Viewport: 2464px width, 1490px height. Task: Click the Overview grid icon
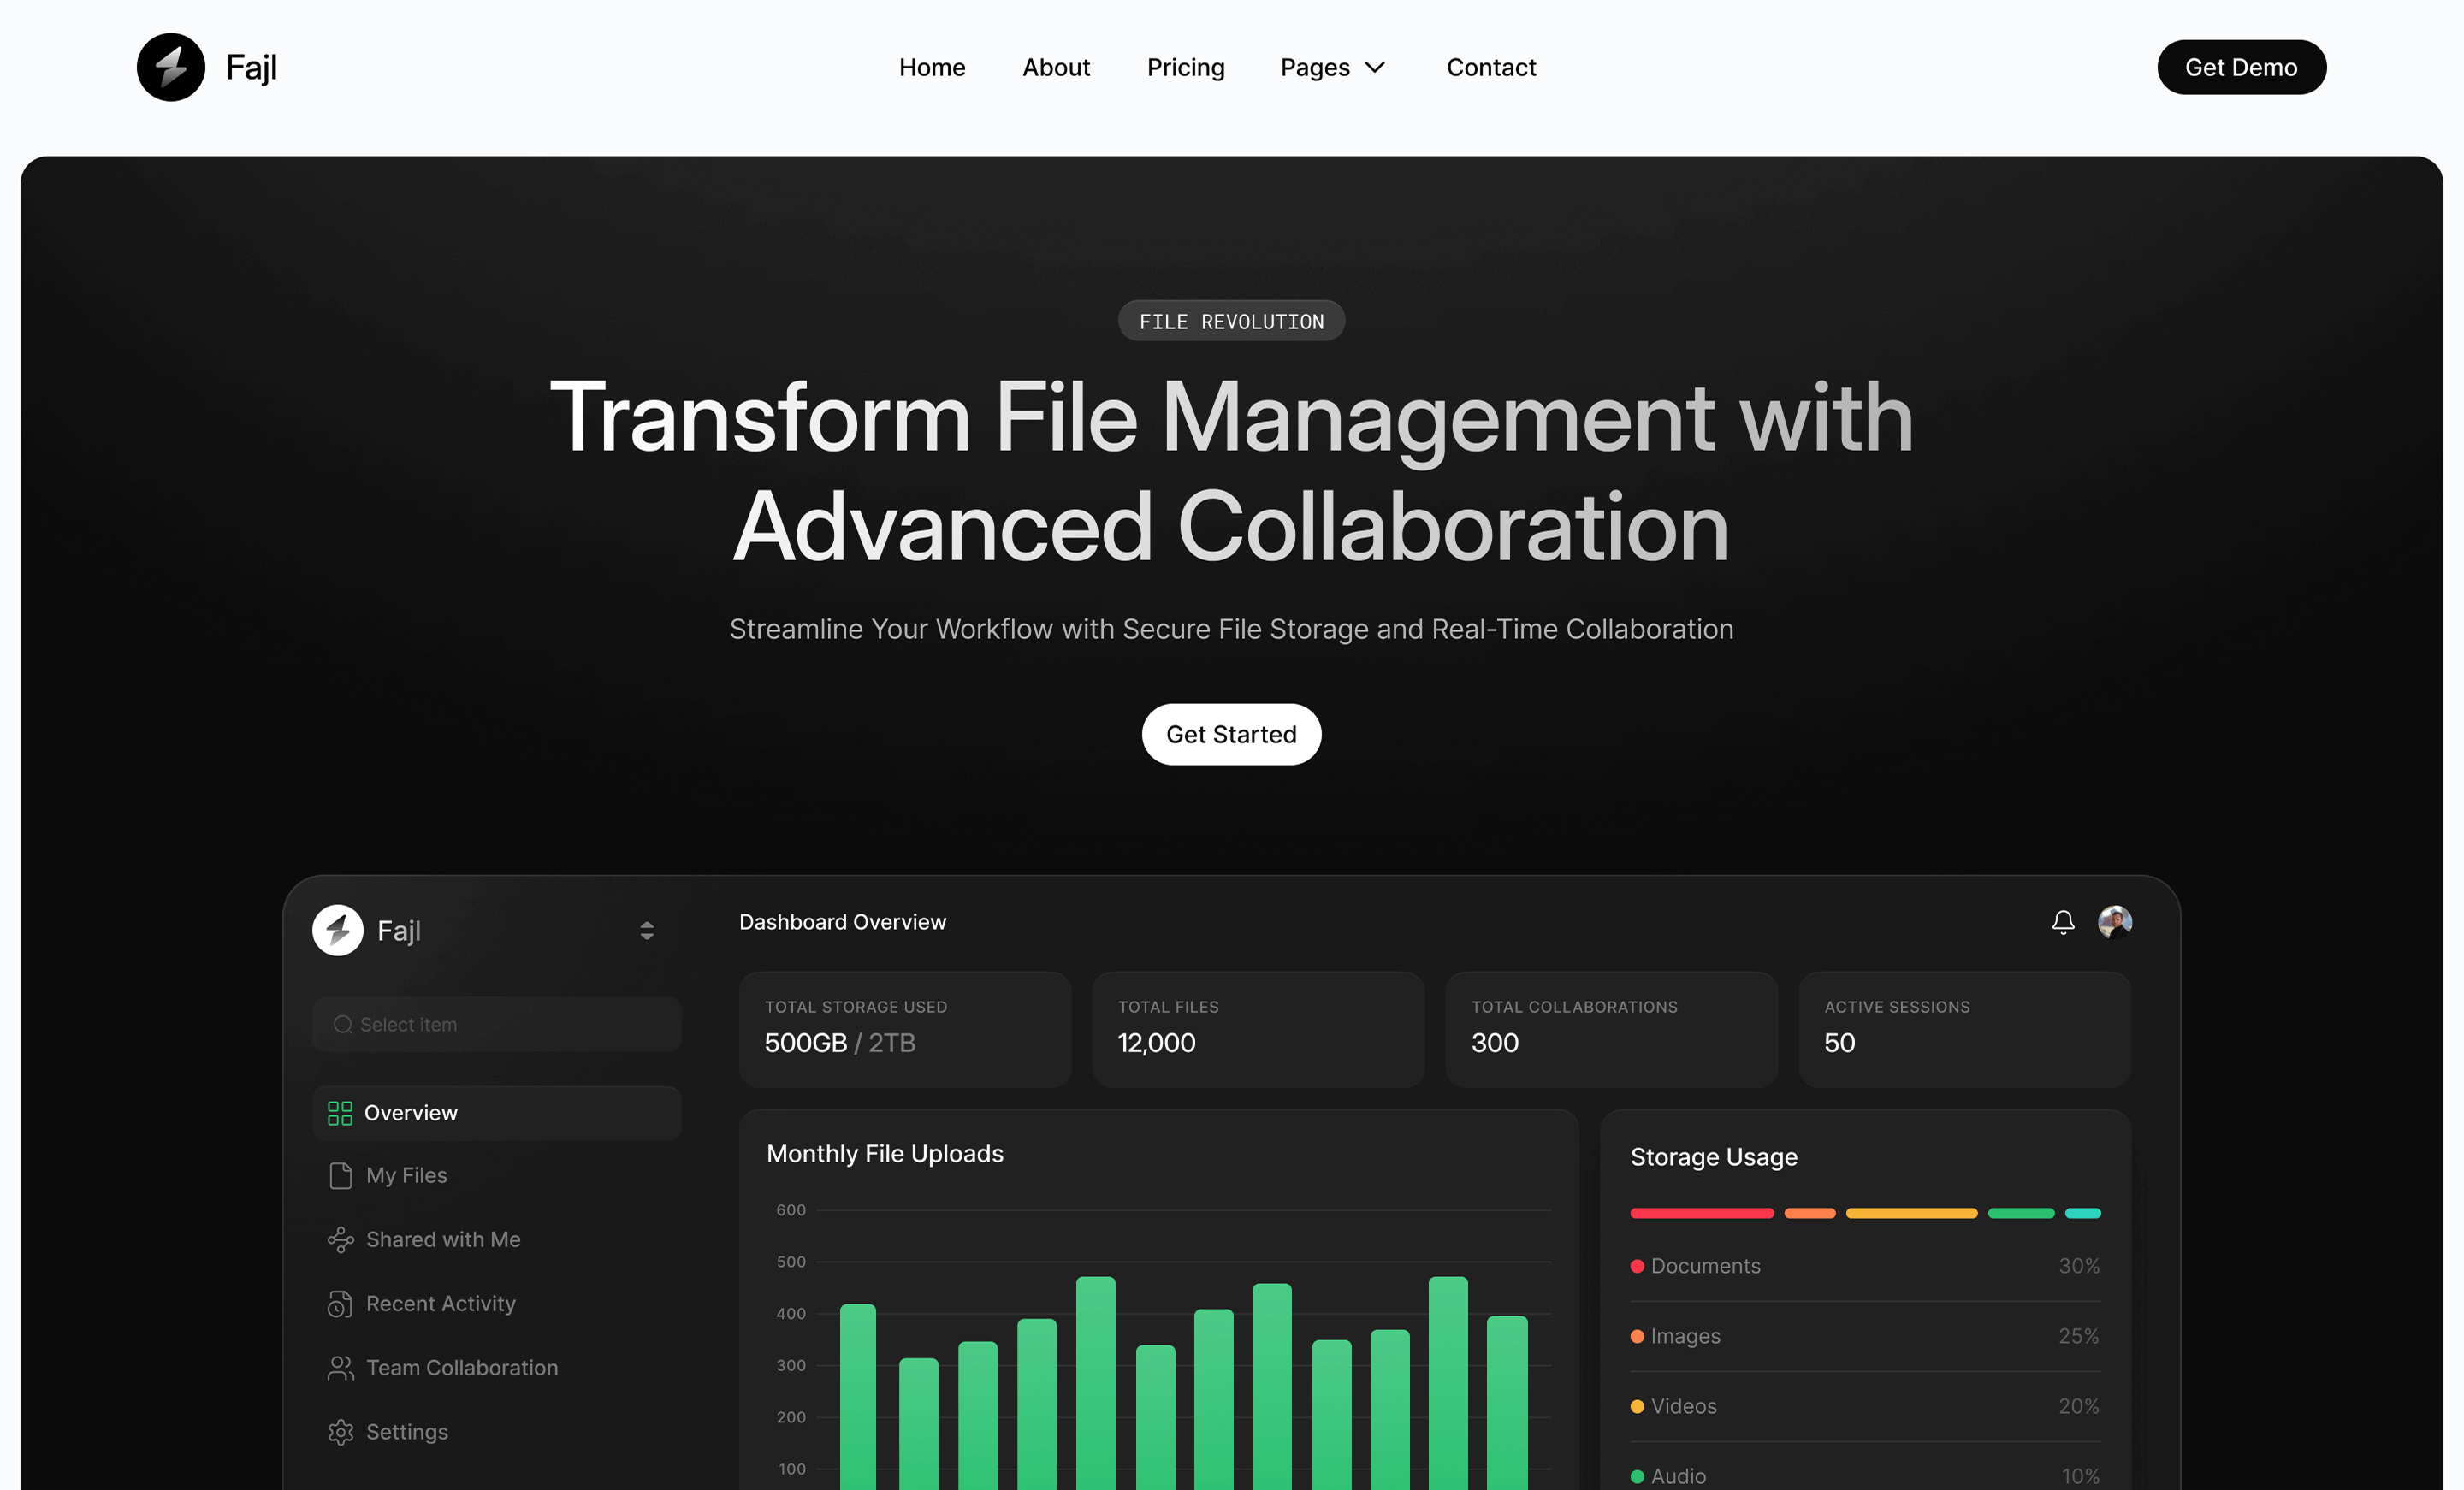(340, 1113)
